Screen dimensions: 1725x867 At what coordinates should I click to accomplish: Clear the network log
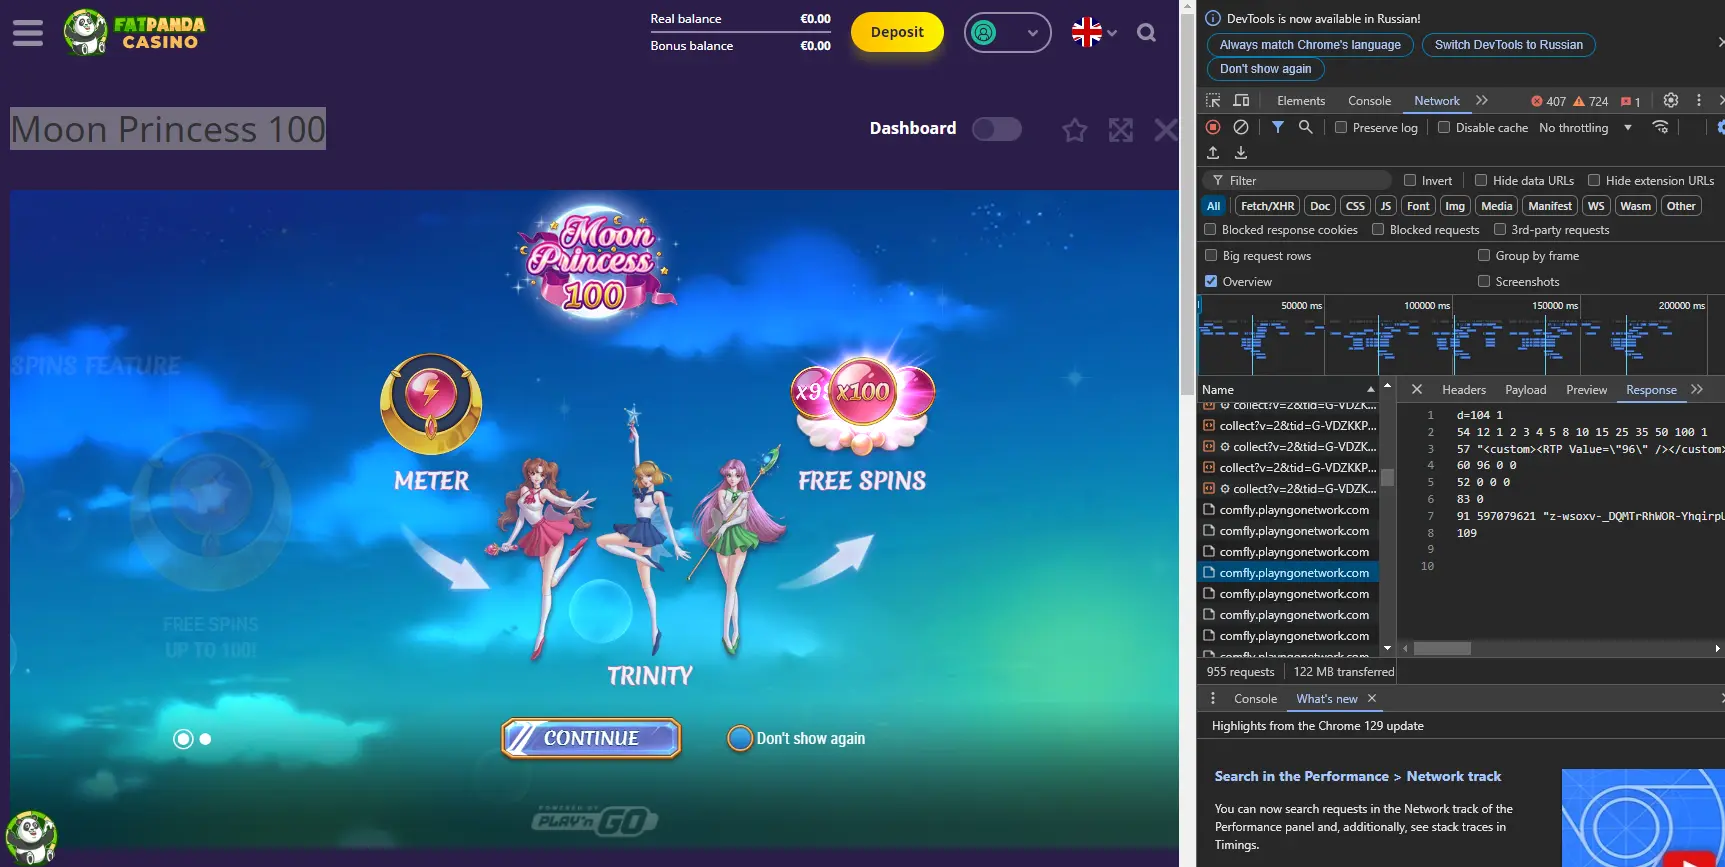click(1240, 127)
